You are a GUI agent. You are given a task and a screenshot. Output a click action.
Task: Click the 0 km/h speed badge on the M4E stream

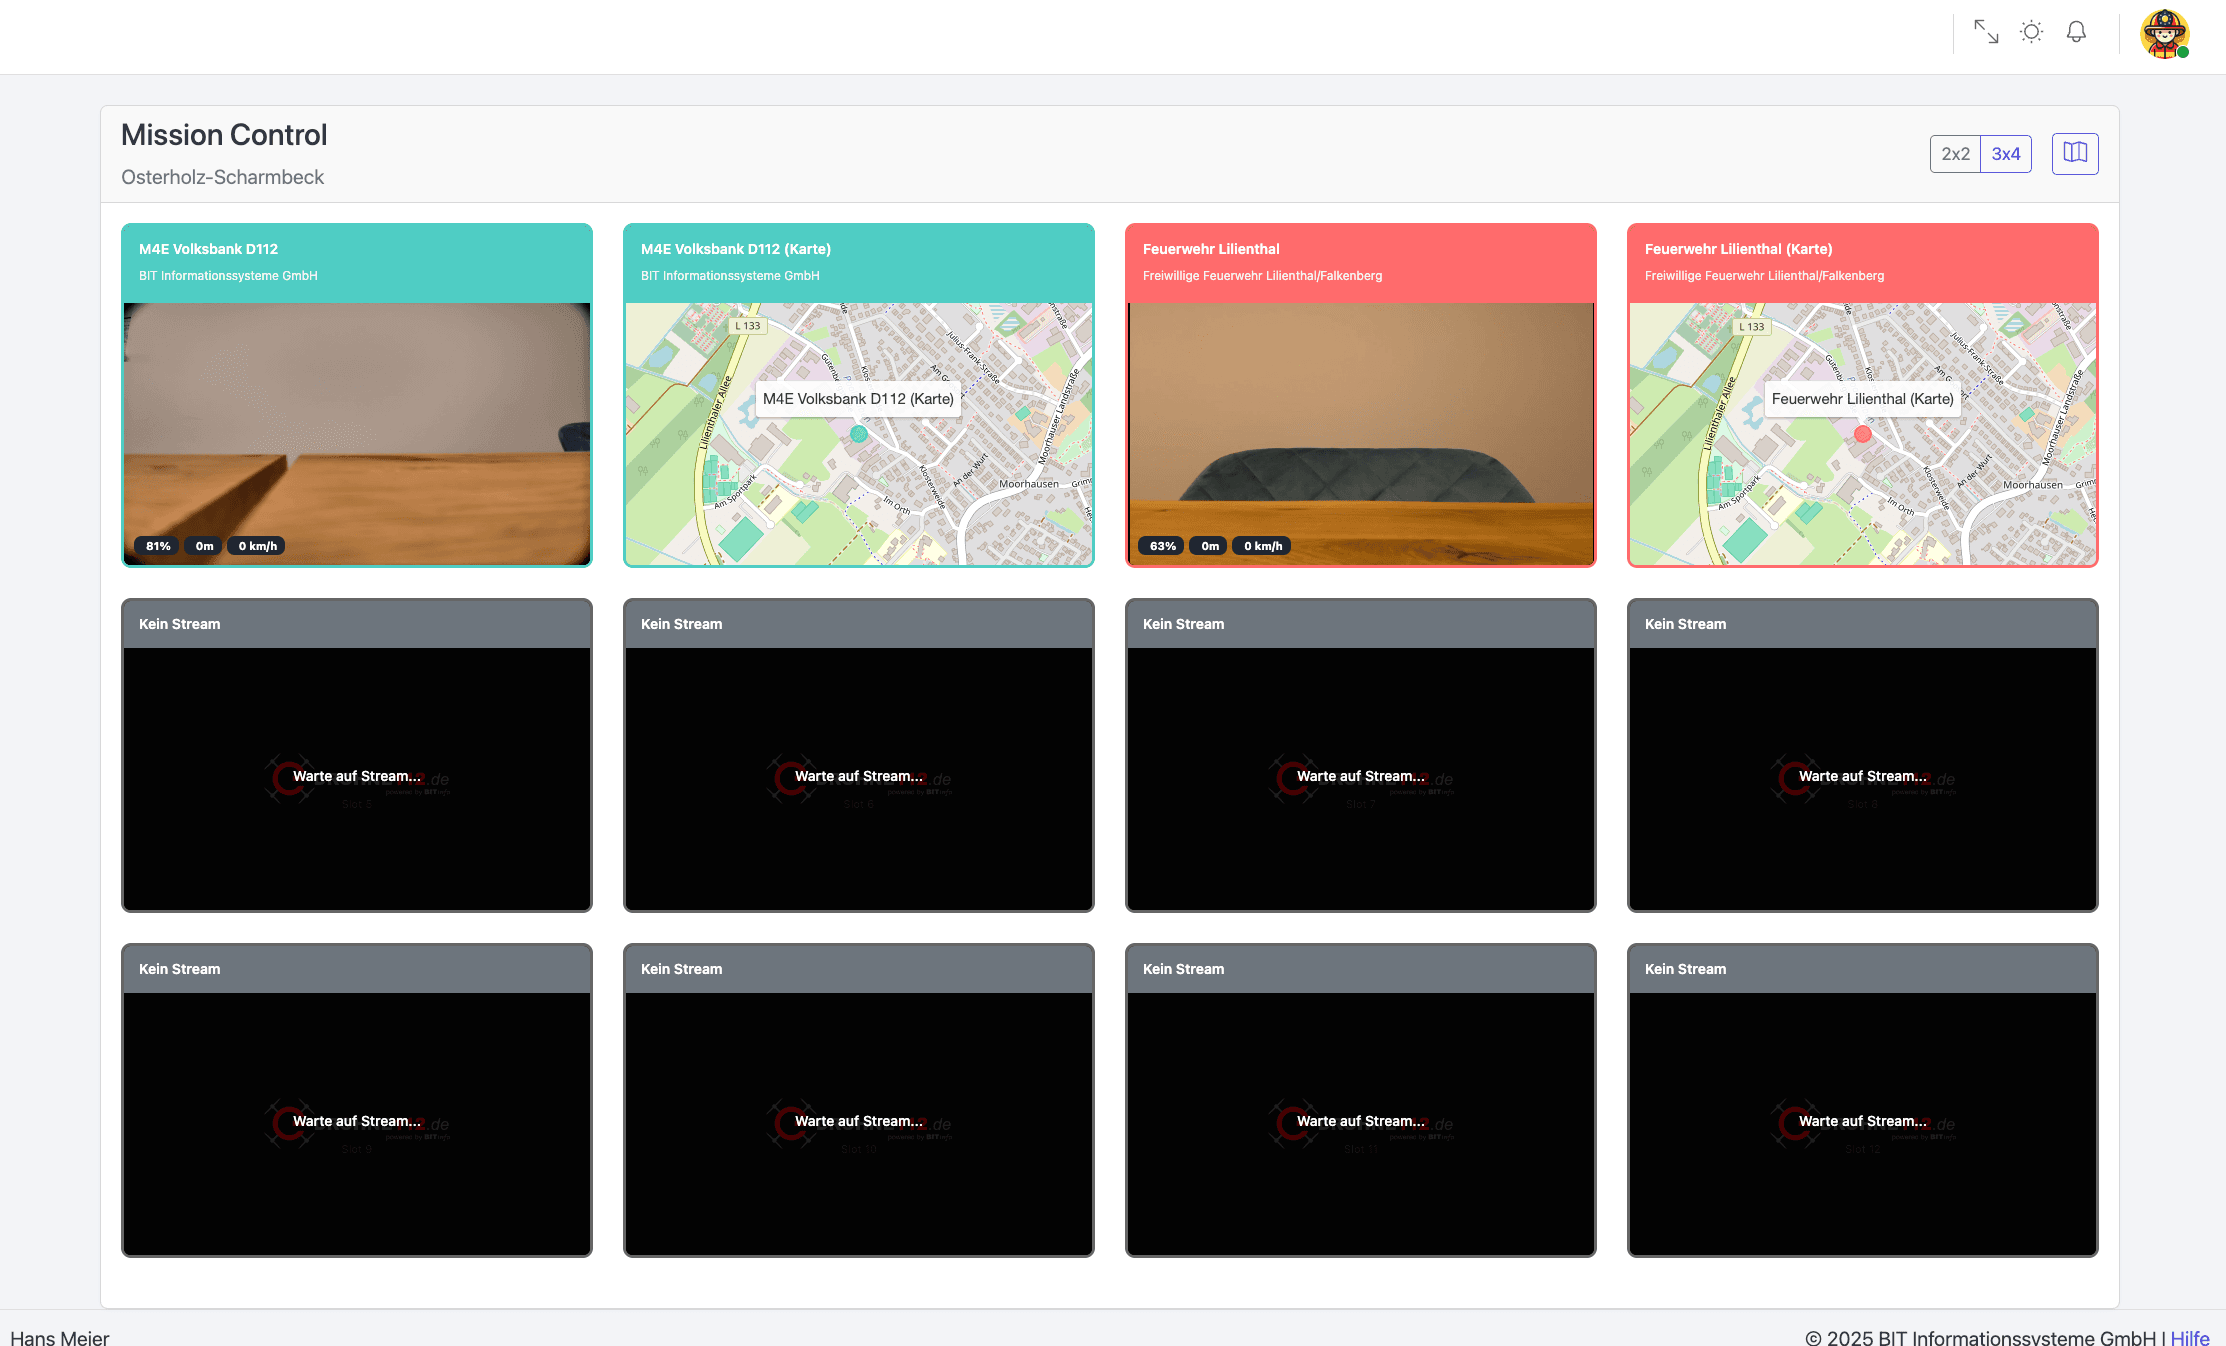point(257,546)
